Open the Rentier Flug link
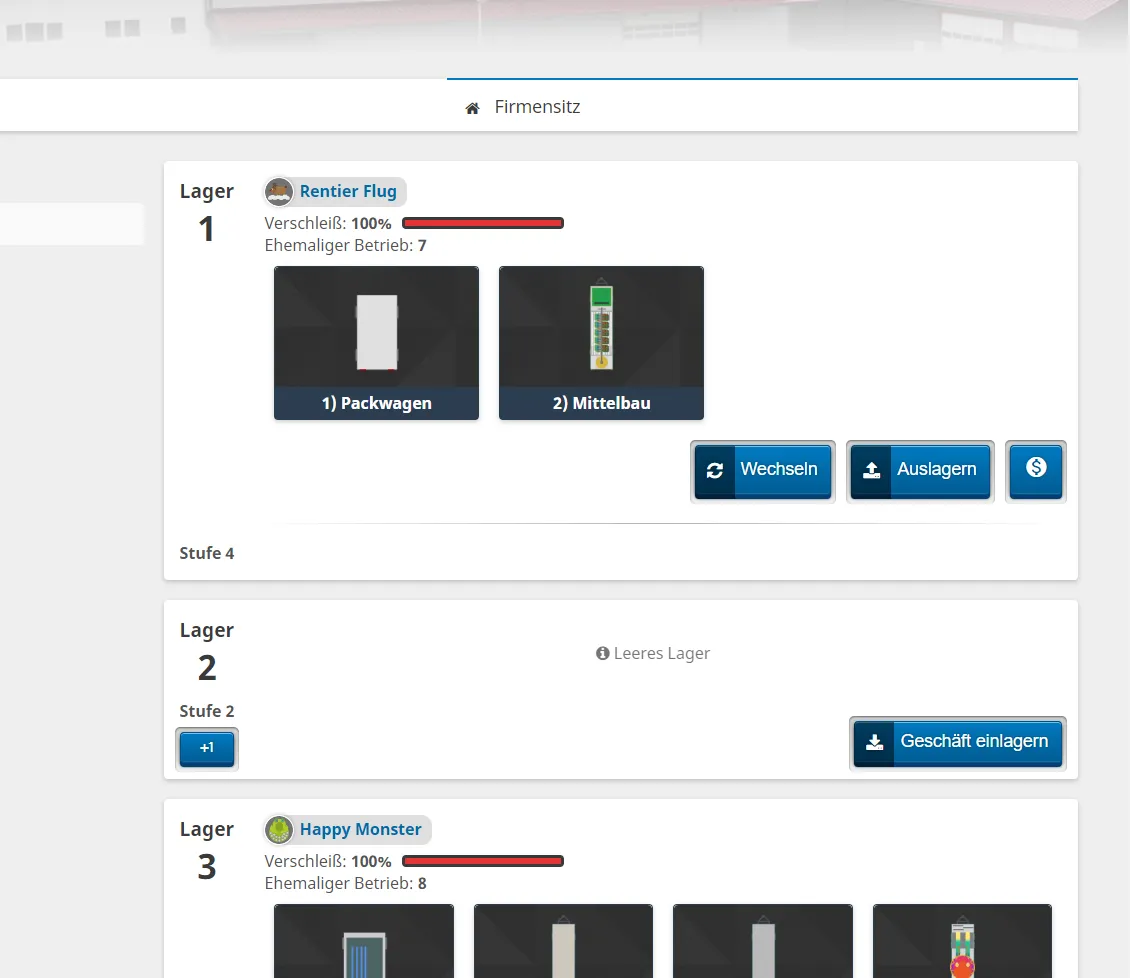The width and height of the screenshot is (1130, 978). pos(348,192)
